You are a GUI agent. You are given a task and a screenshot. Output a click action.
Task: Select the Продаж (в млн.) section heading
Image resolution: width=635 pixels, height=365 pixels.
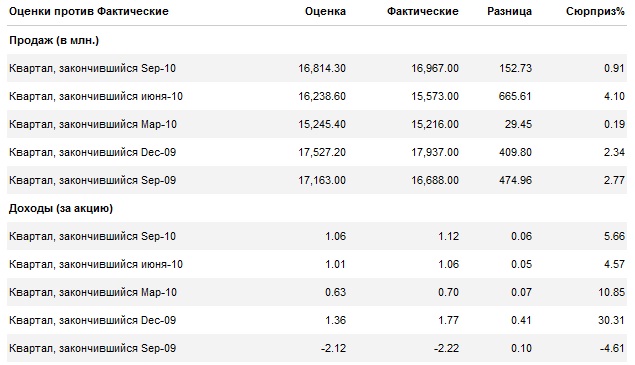pos(54,40)
